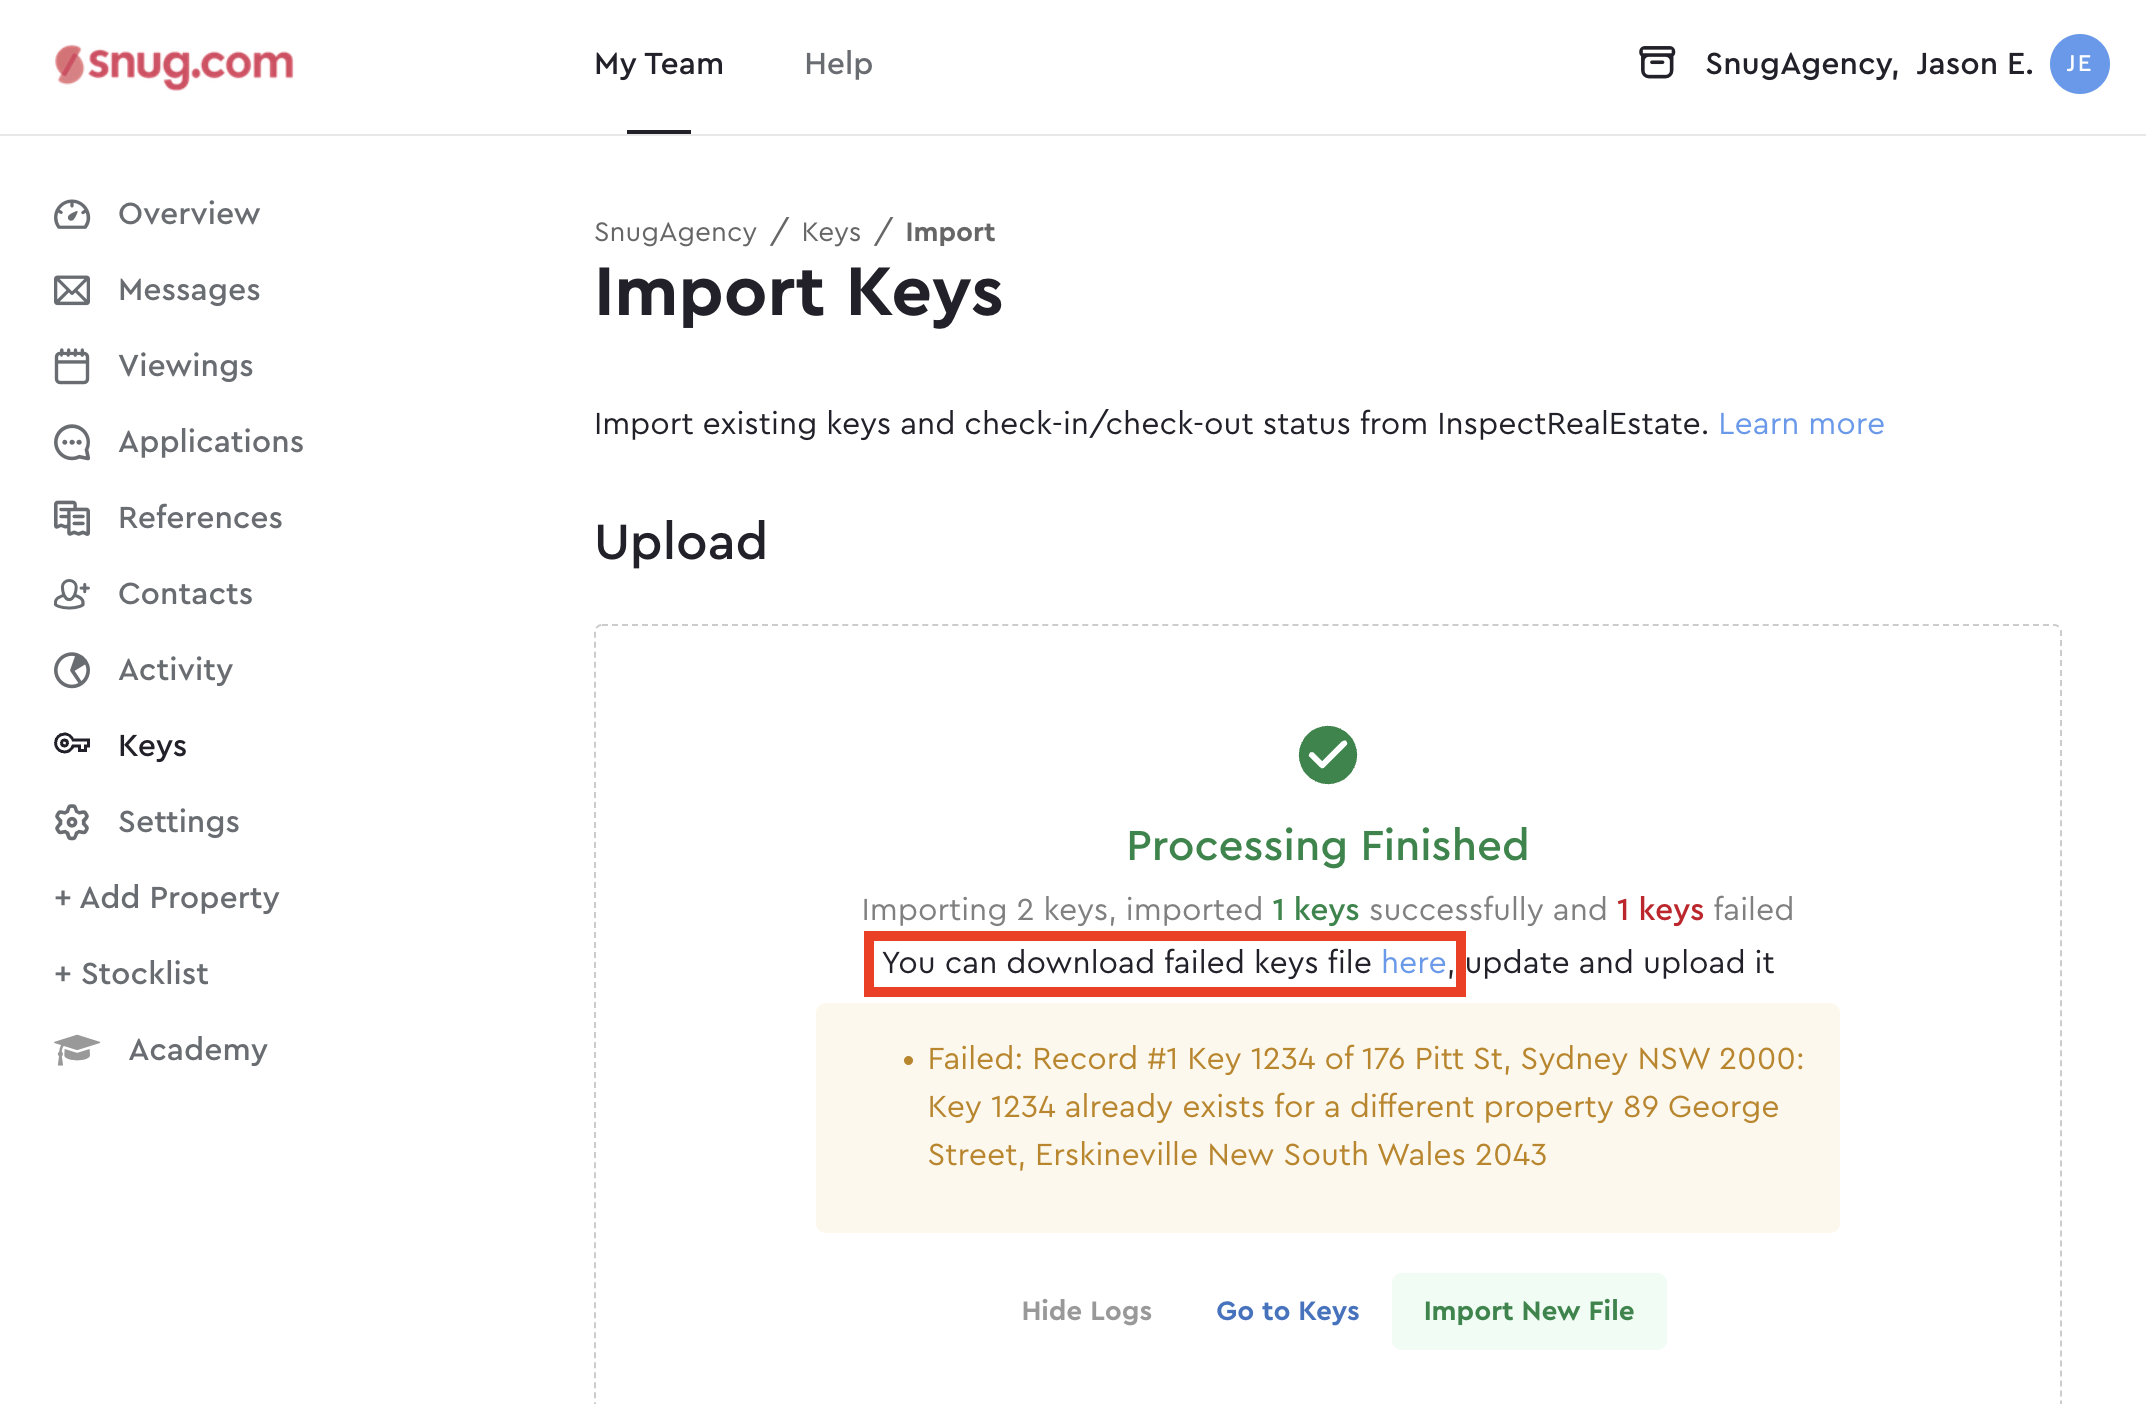
Task: Click the Overview gauge icon
Action: click(72, 214)
